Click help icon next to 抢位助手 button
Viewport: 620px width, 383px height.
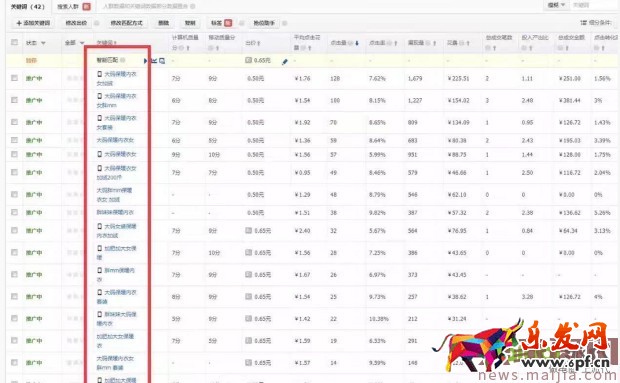pyautogui.click(x=285, y=23)
